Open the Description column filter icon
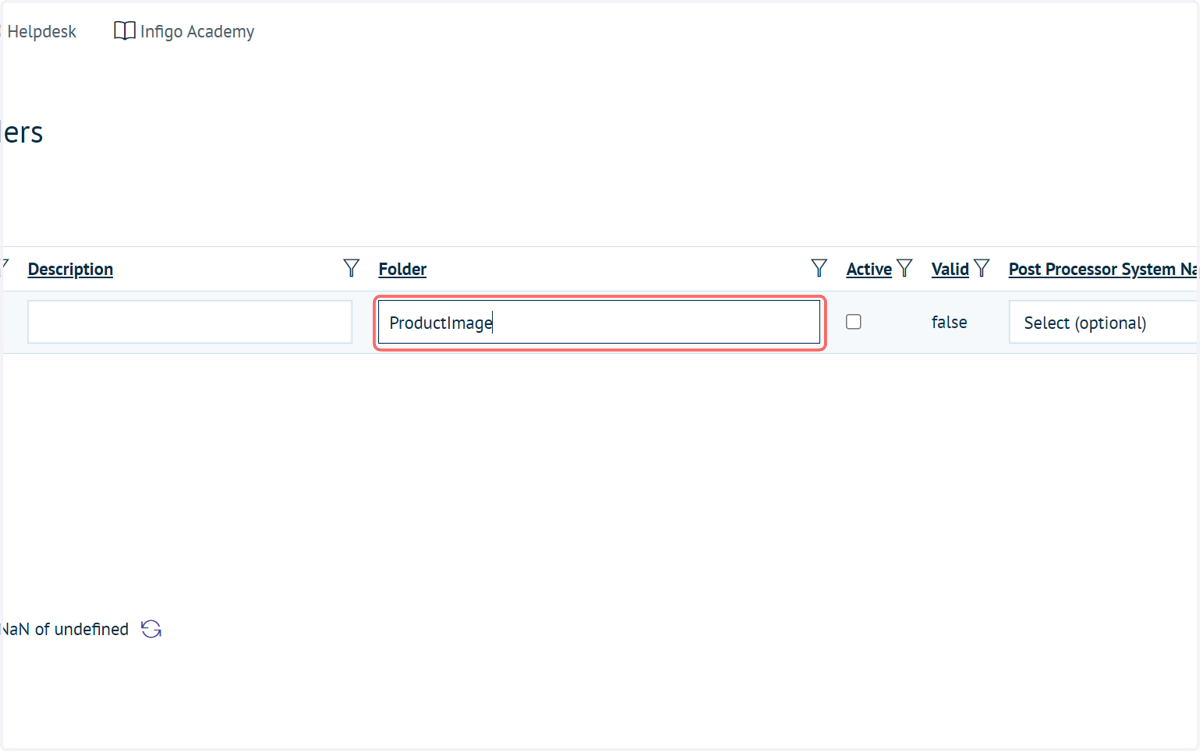The image size is (1200, 751). (x=351, y=268)
